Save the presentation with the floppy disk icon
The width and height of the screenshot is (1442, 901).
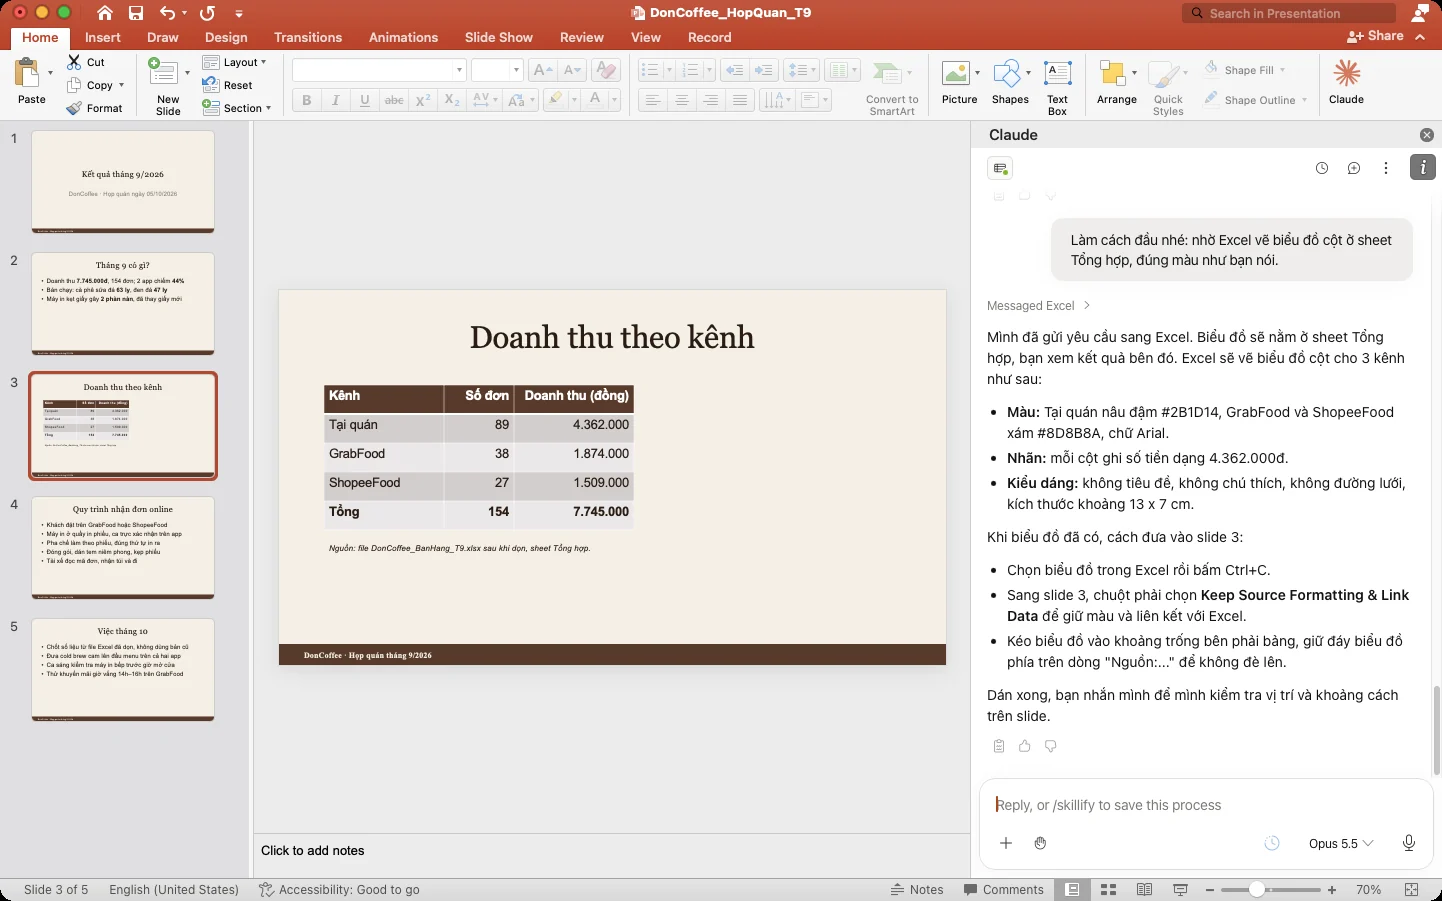136,13
